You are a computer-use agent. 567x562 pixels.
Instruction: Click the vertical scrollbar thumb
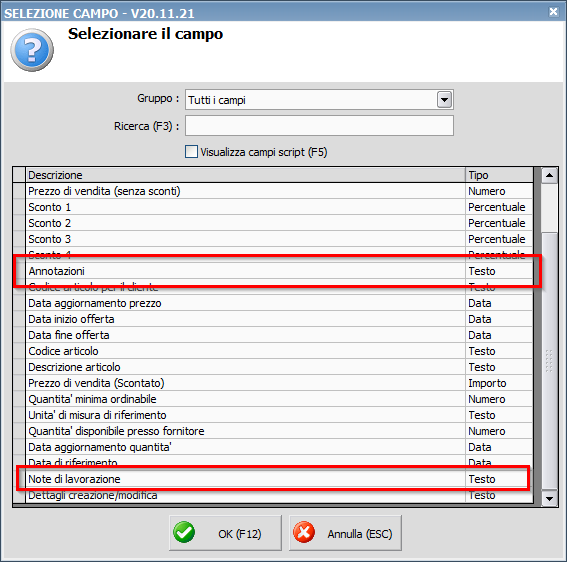click(x=549, y=362)
